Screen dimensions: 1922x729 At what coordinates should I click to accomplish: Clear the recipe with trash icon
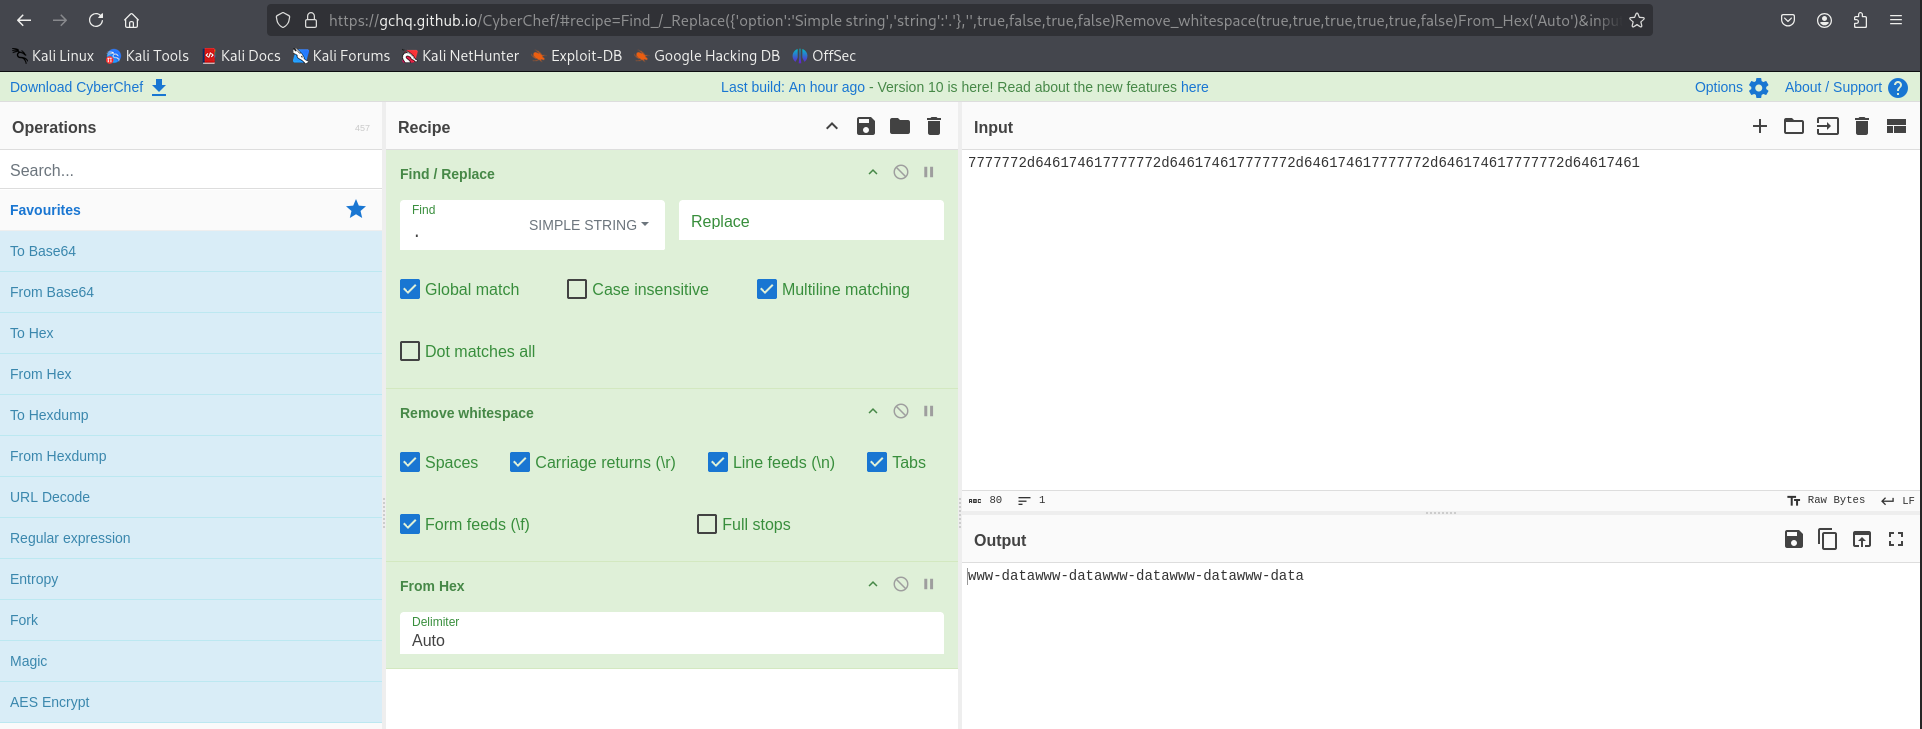(934, 126)
